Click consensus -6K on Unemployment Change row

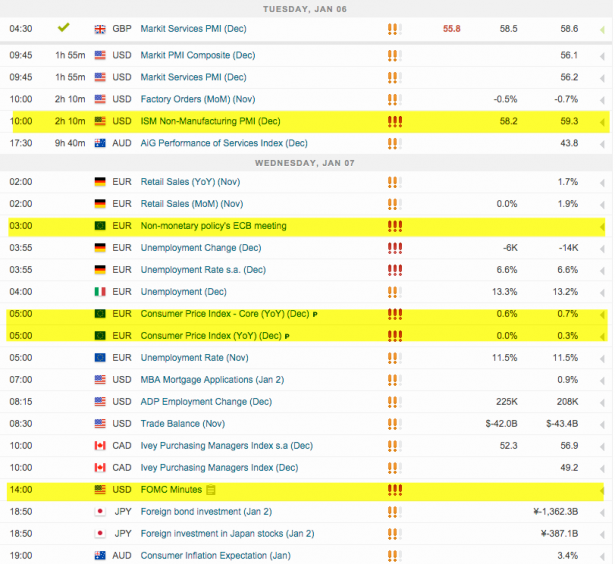510,248
